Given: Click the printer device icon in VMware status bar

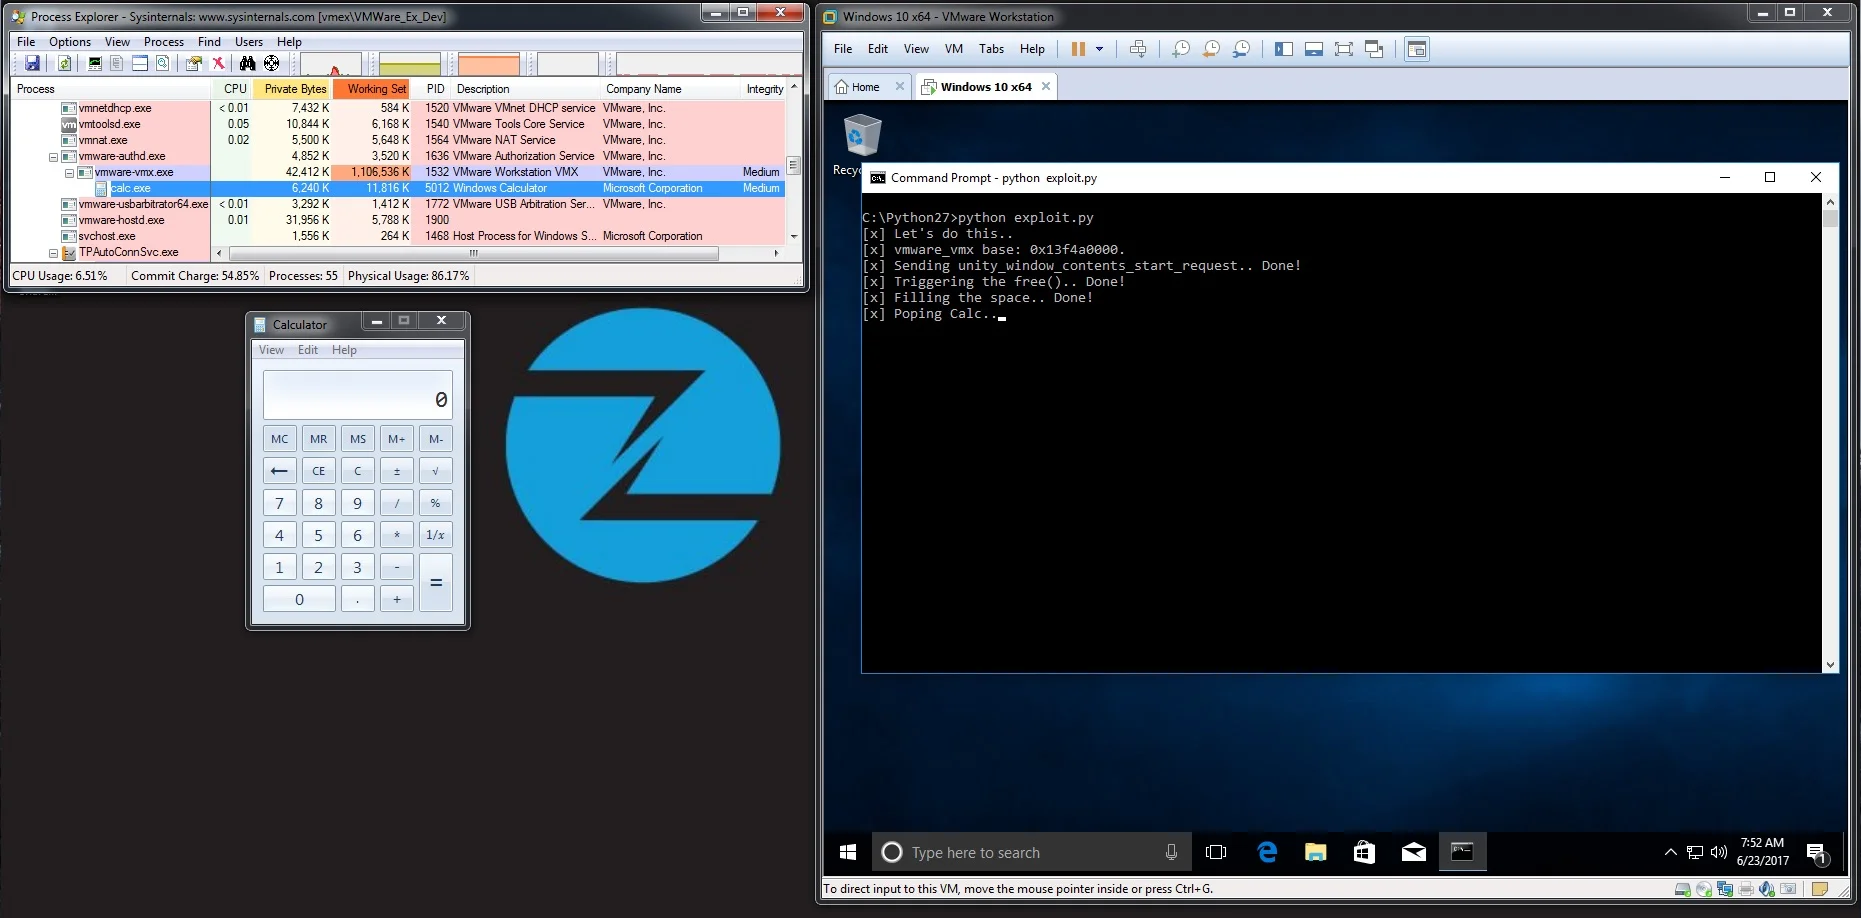Looking at the screenshot, I should point(1746,889).
